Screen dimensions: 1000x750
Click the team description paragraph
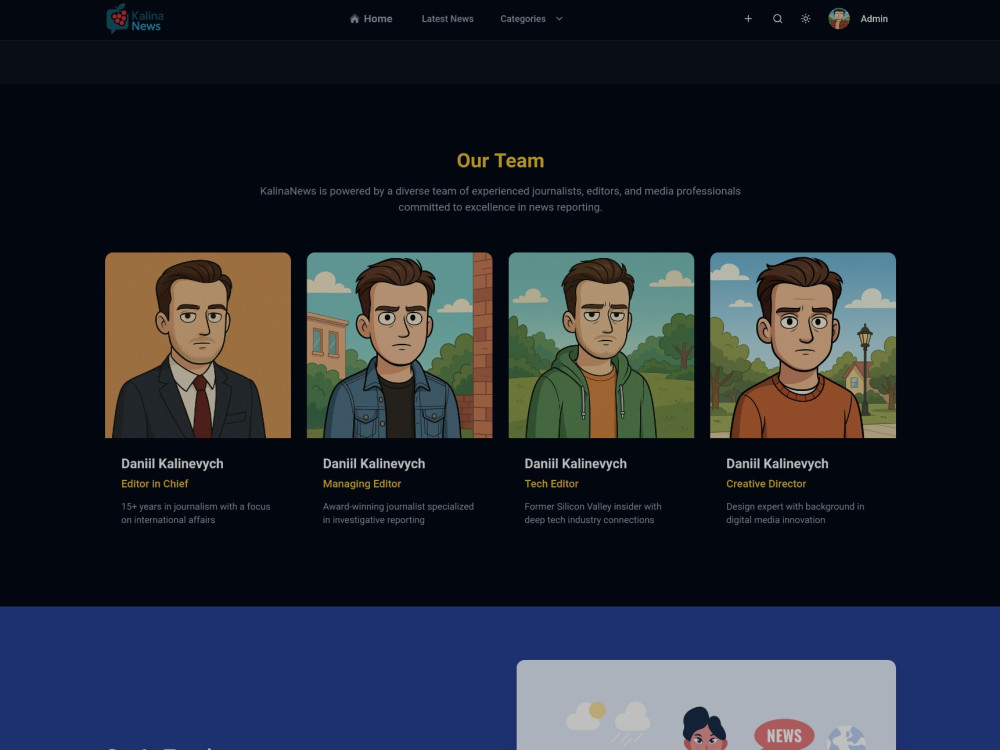coord(500,199)
